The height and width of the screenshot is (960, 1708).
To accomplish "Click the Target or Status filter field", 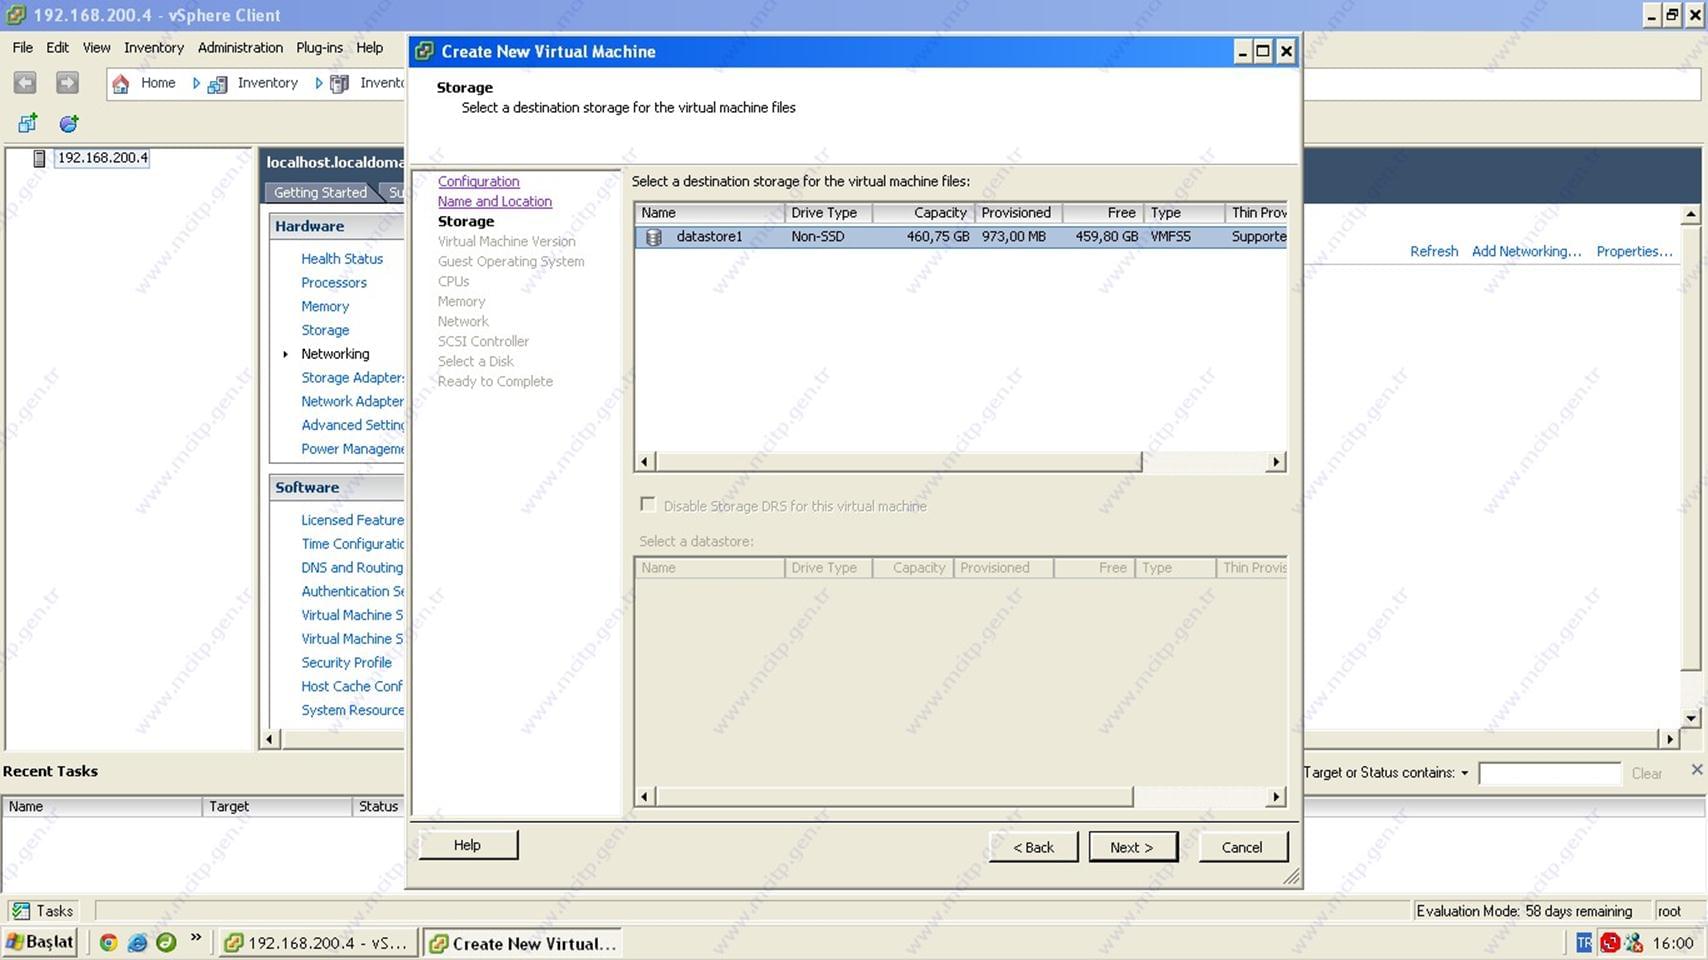I will [x=1549, y=773].
